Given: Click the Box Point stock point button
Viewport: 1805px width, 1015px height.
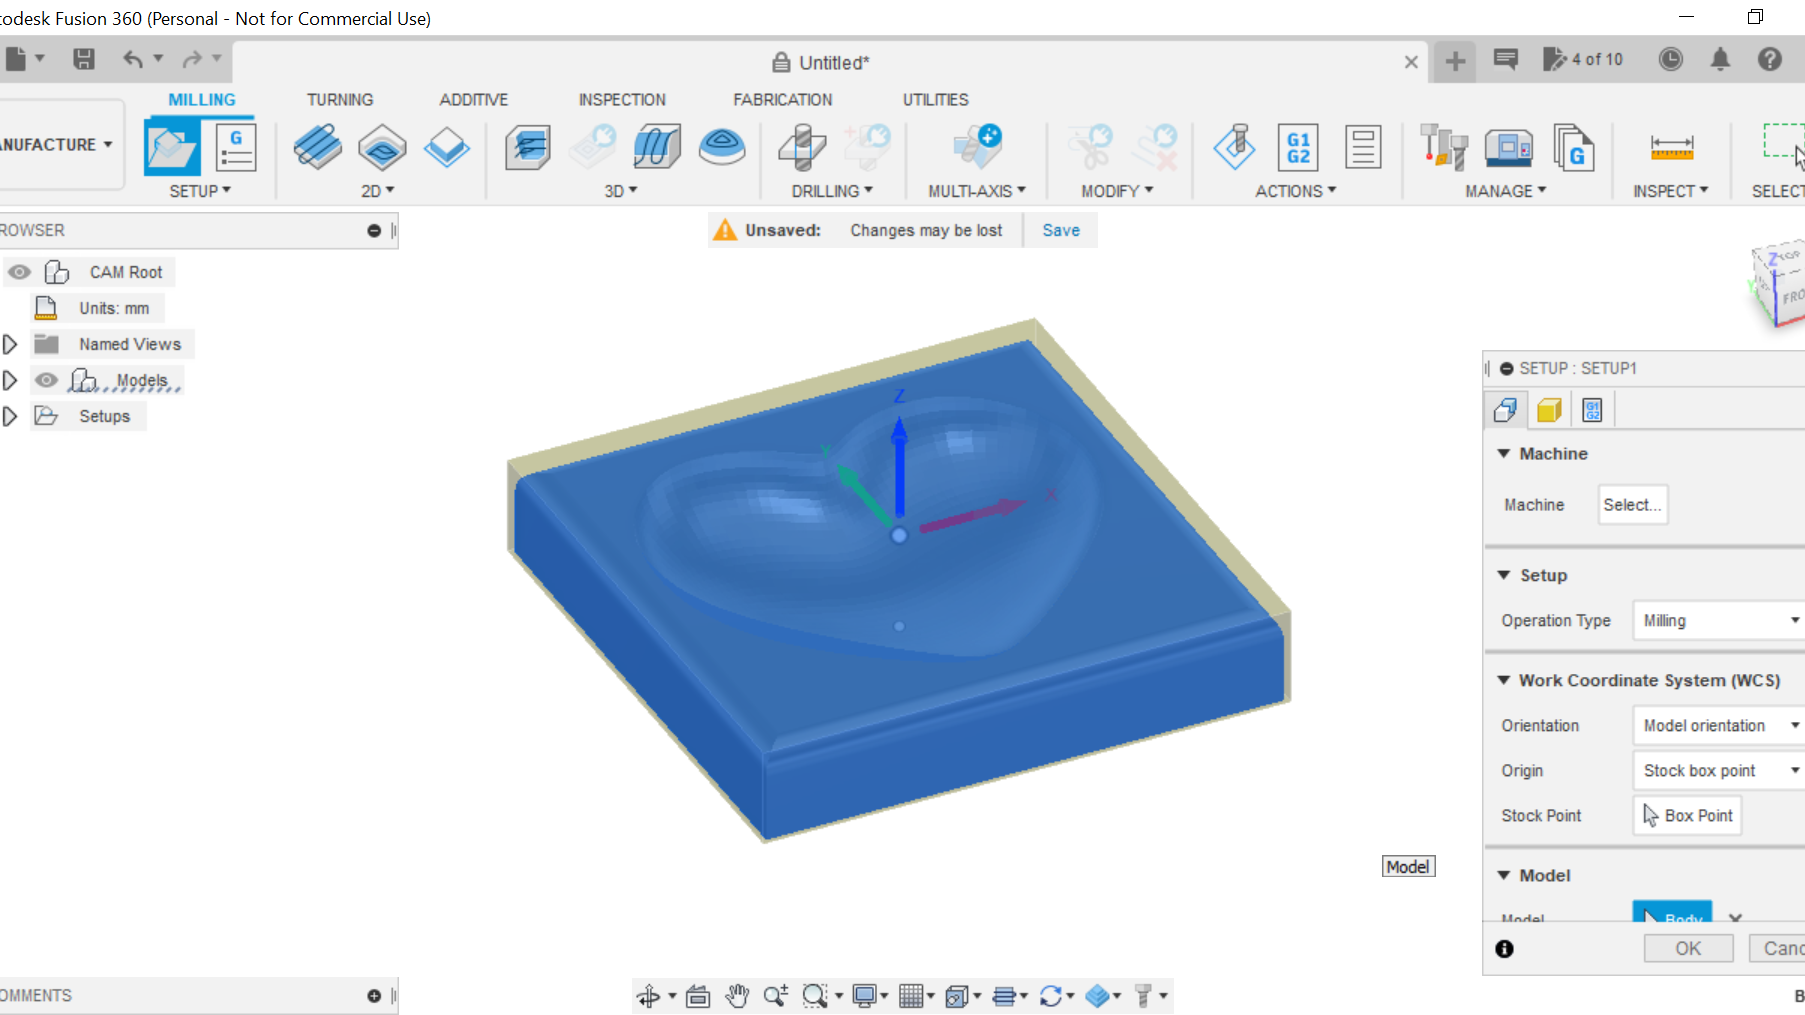Looking at the screenshot, I should pos(1688,816).
